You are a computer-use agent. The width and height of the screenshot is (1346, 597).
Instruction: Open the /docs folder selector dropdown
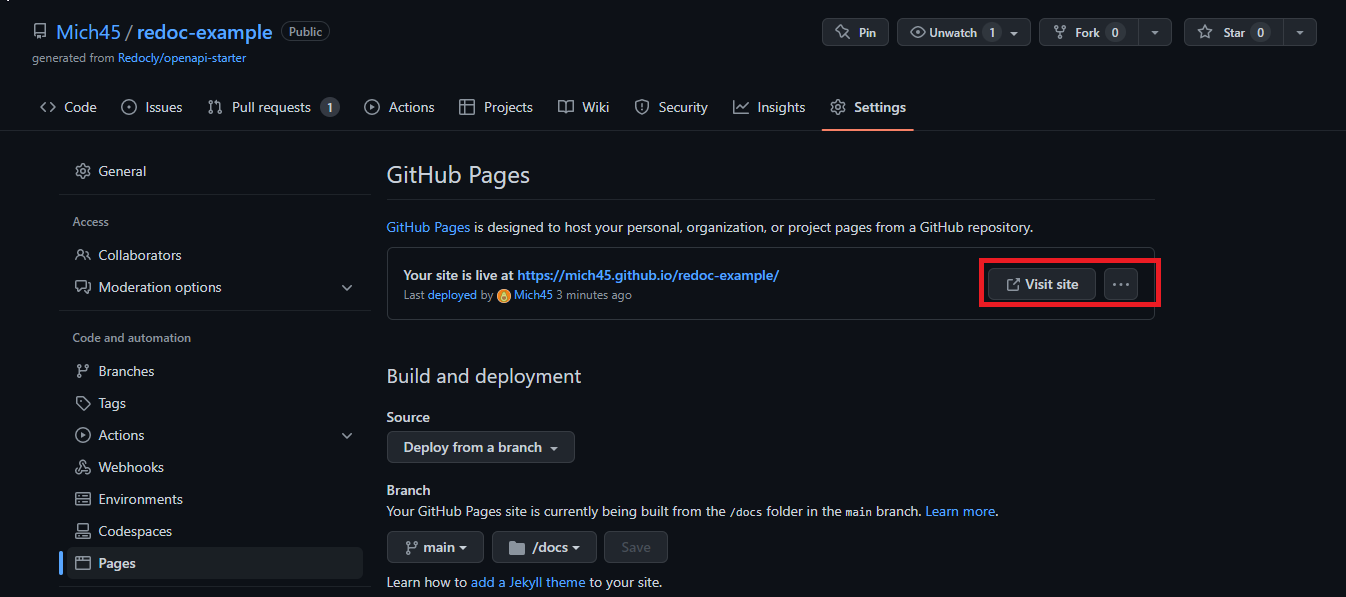544,547
